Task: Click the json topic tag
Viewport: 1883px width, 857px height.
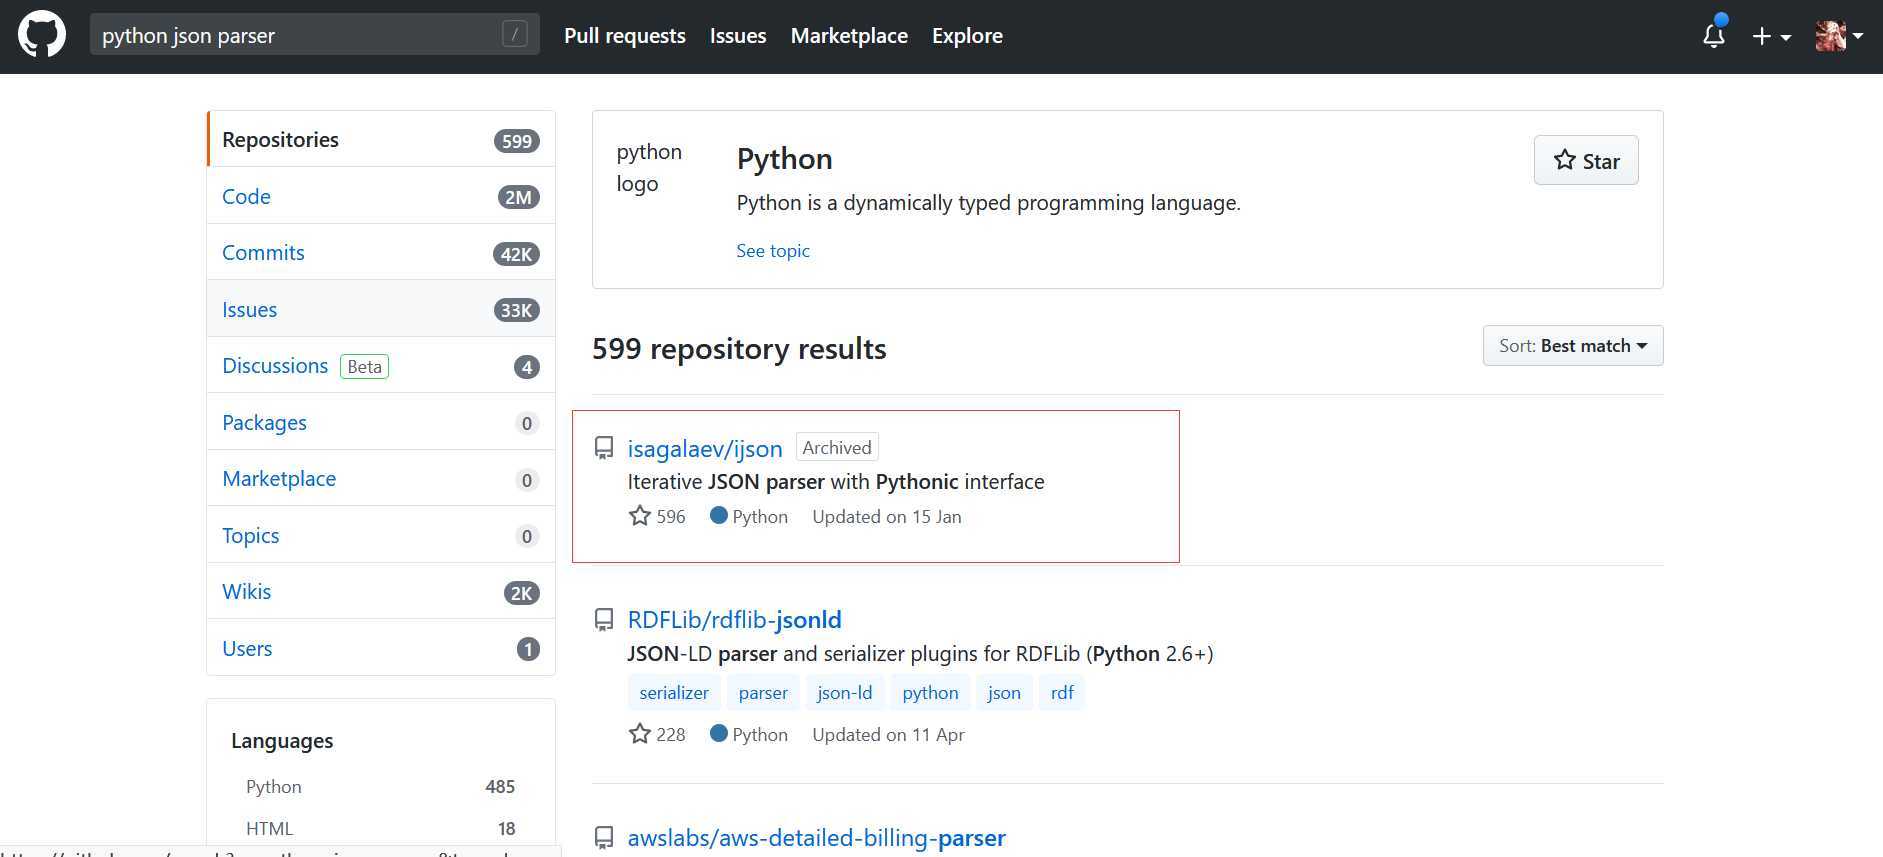Action: [1004, 693]
